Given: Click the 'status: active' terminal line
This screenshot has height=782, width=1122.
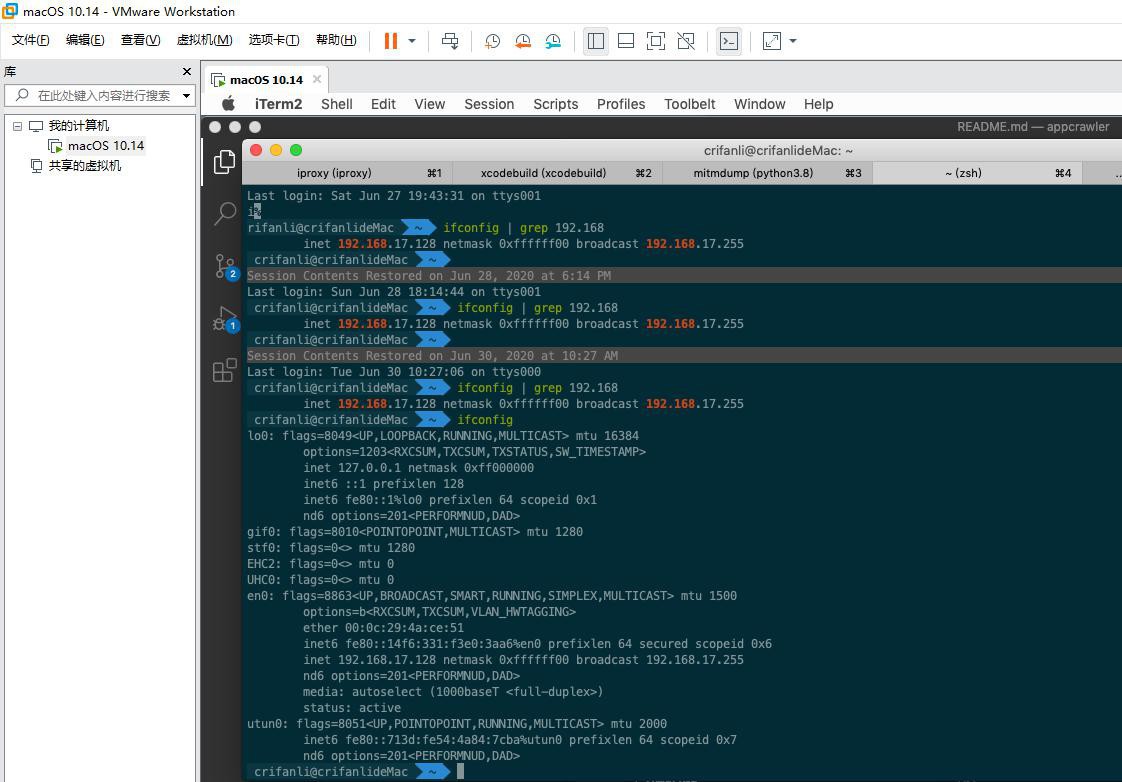Looking at the screenshot, I should coord(351,708).
